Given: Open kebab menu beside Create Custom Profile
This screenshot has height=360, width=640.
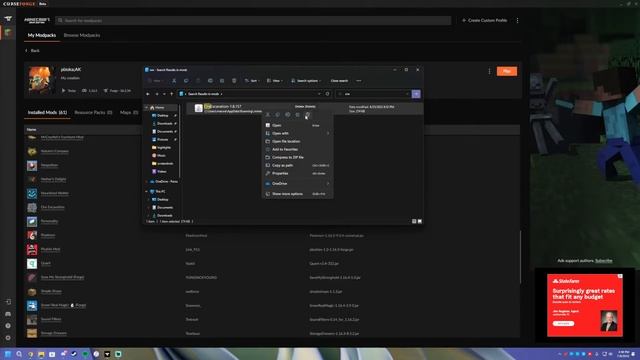Looking at the screenshot, I should tap(517, 20).
